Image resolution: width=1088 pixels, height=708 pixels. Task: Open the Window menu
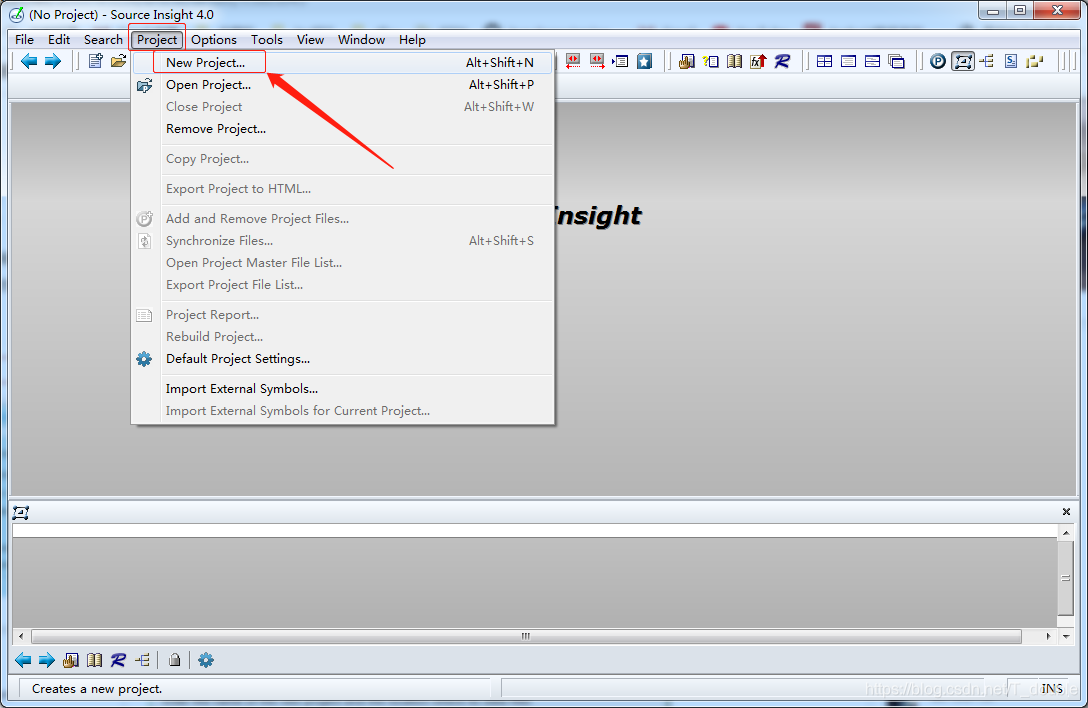361,40
